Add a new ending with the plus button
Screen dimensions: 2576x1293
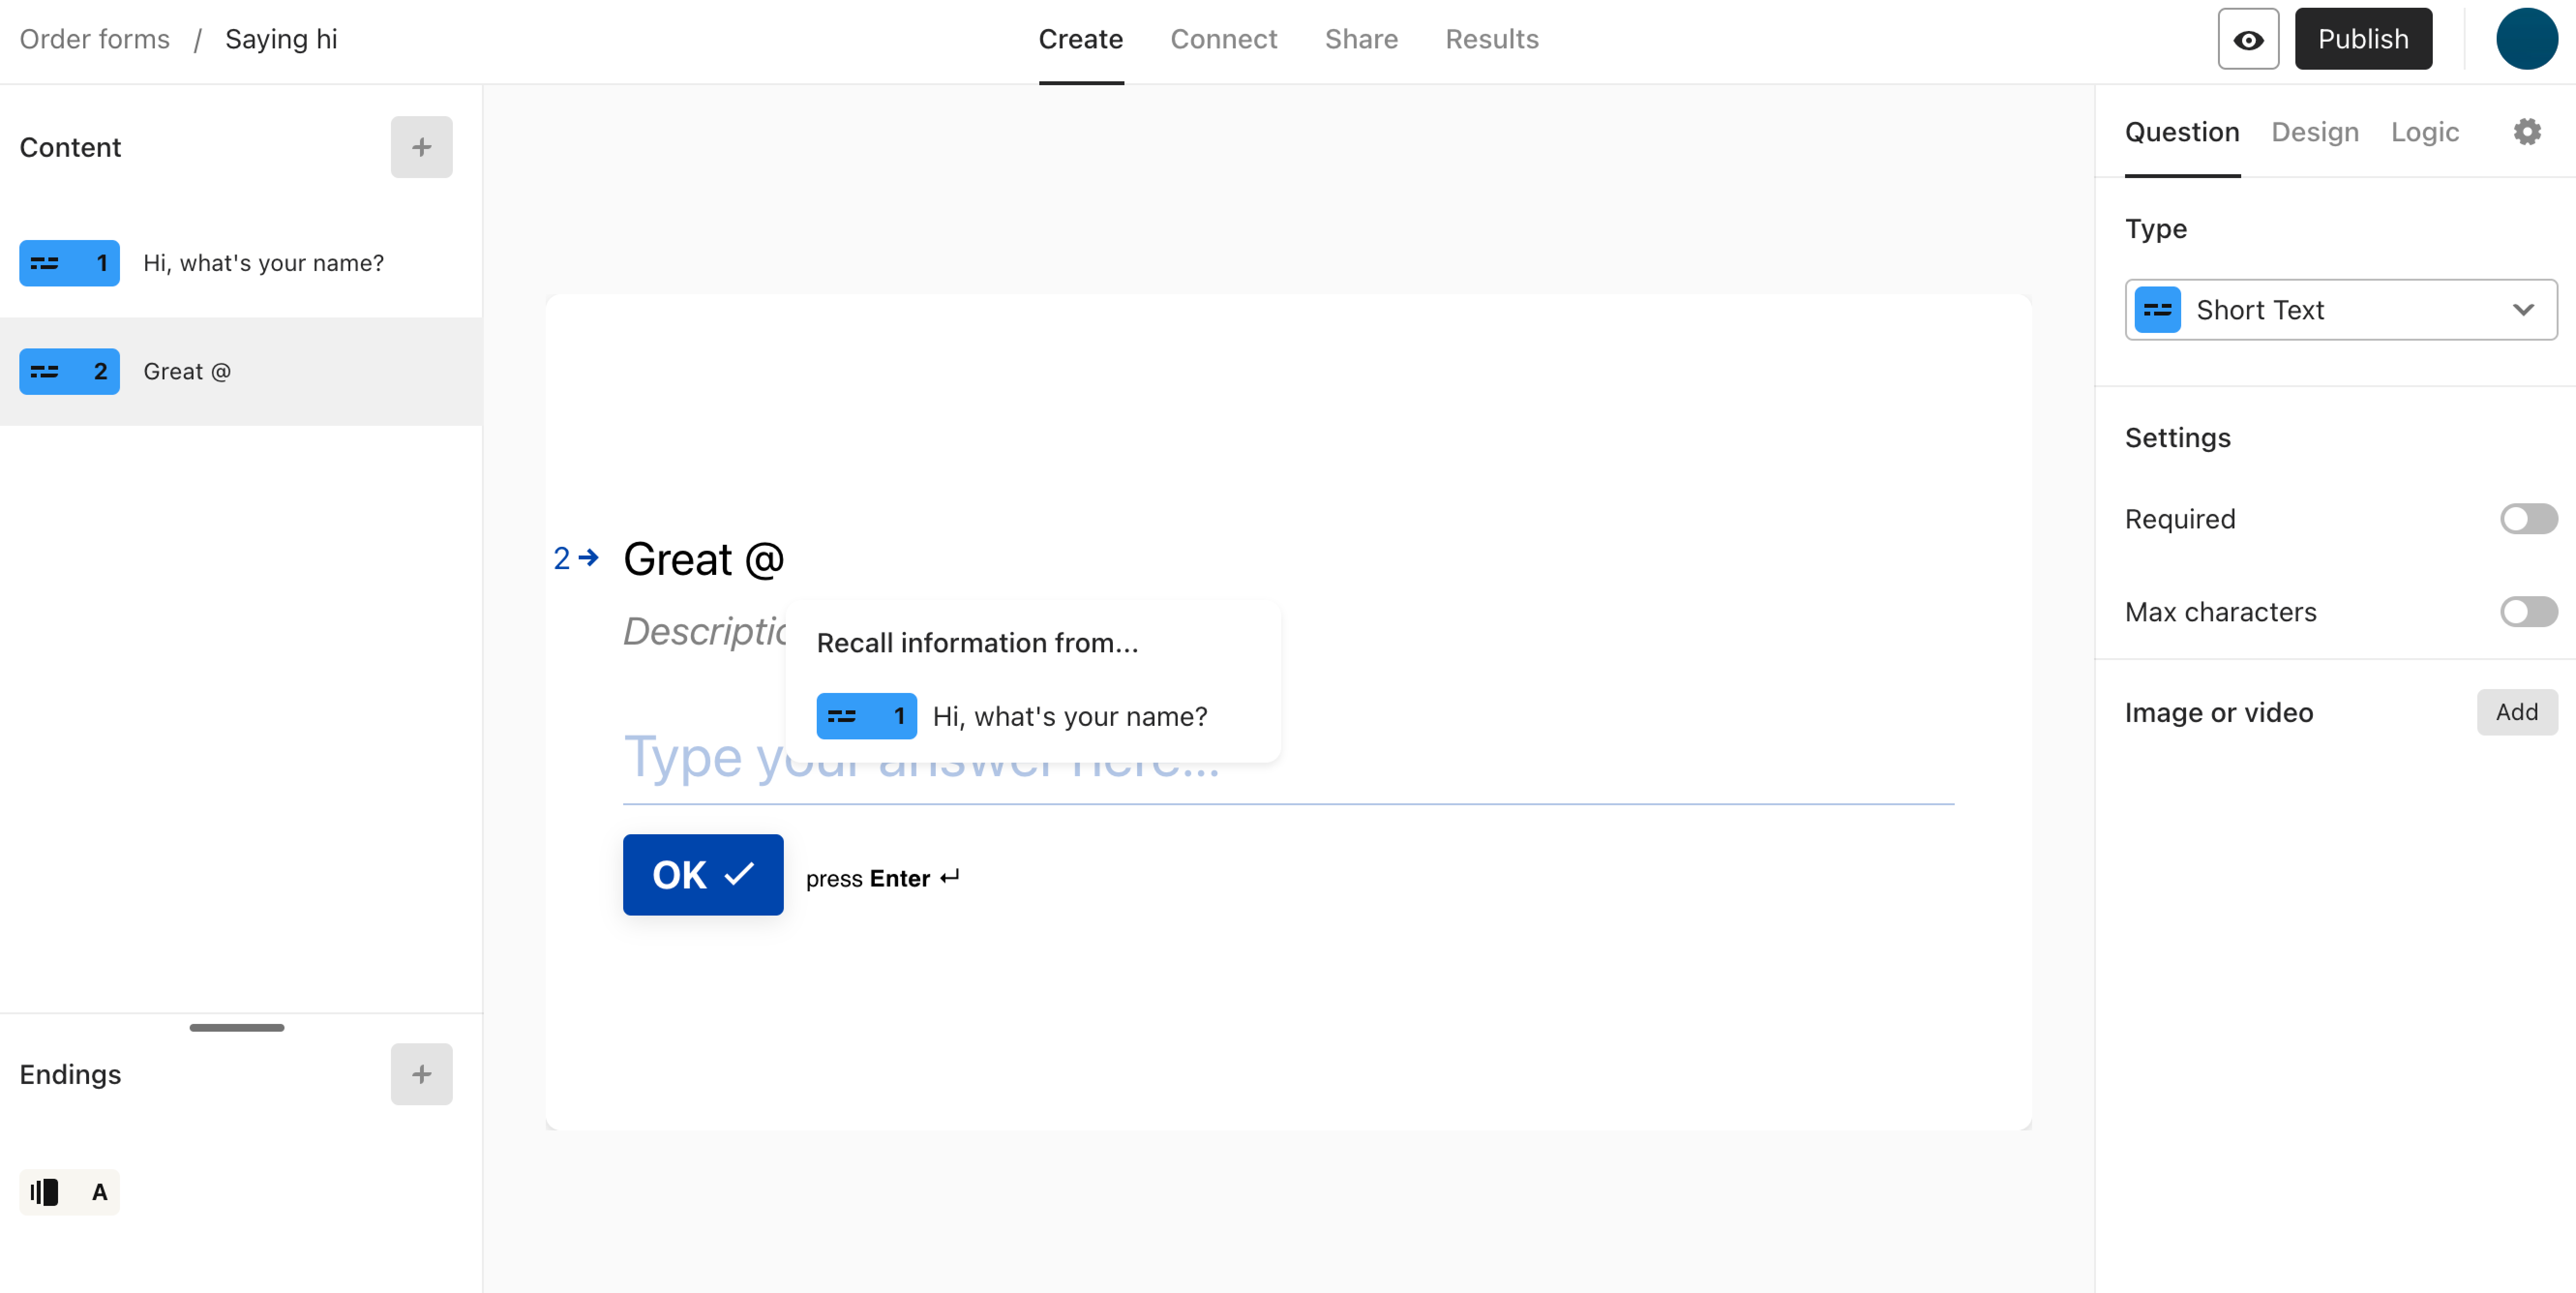[421, 1074]
